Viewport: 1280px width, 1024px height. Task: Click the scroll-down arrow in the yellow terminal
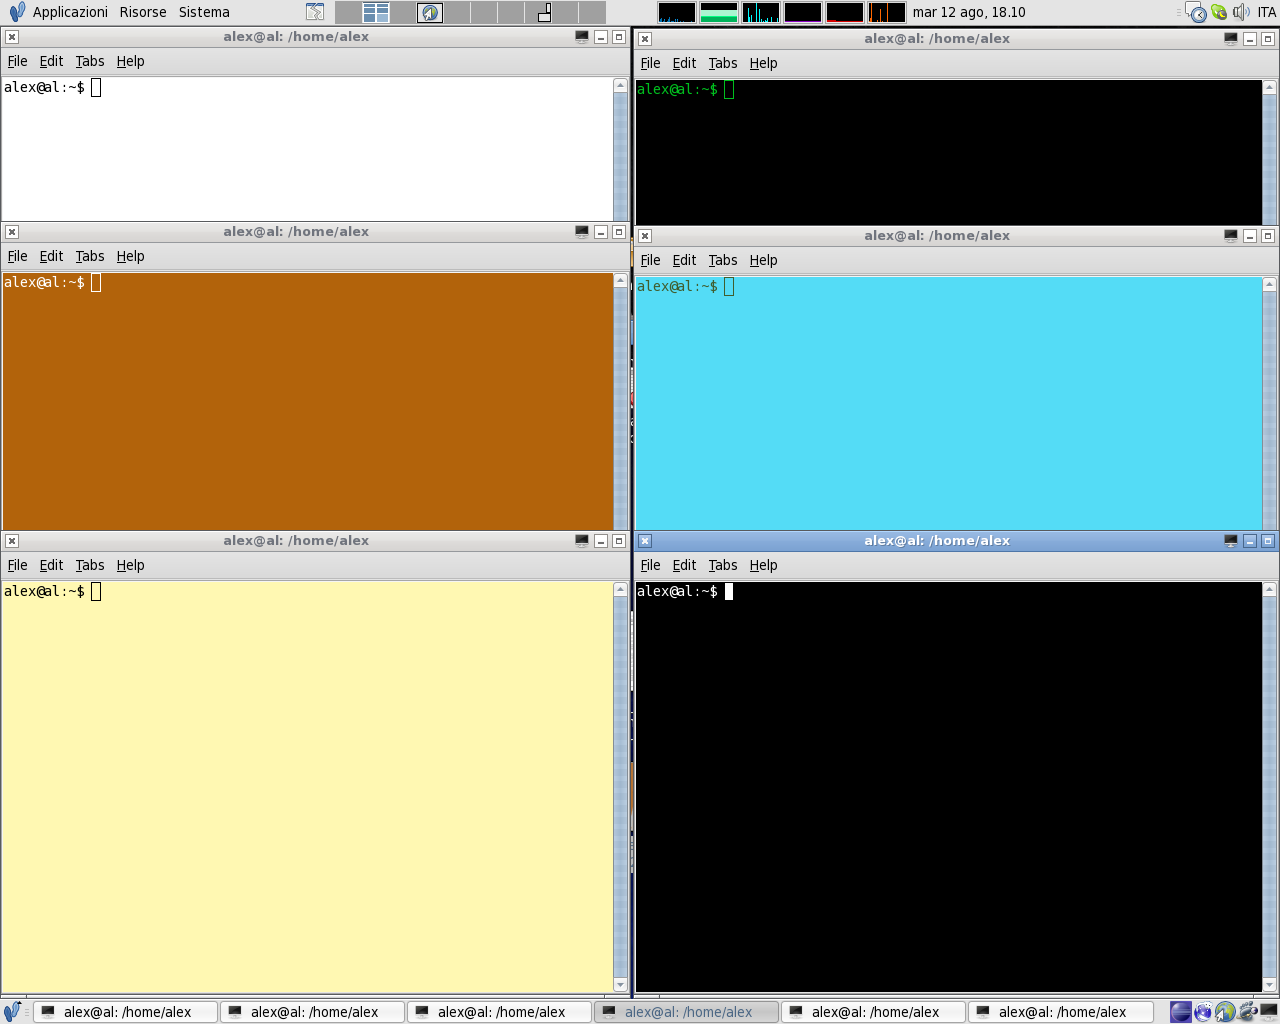coord(620,985)
